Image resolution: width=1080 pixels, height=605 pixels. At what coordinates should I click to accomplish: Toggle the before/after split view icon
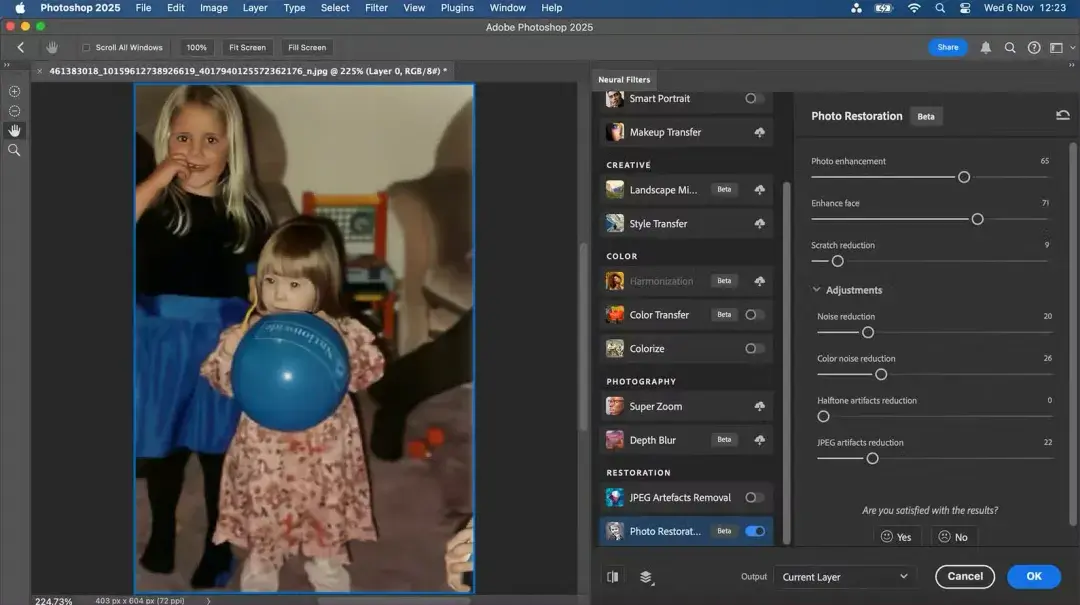(x=613, y=577)
